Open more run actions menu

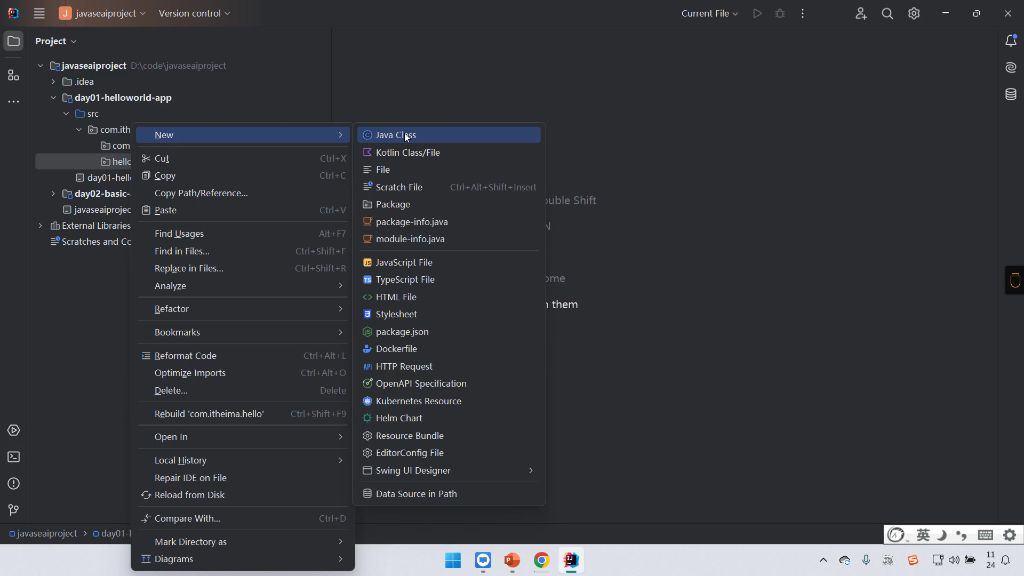point(803,13)
